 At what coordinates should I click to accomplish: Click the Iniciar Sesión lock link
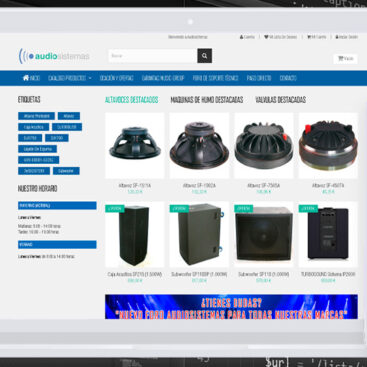[346, 37]
